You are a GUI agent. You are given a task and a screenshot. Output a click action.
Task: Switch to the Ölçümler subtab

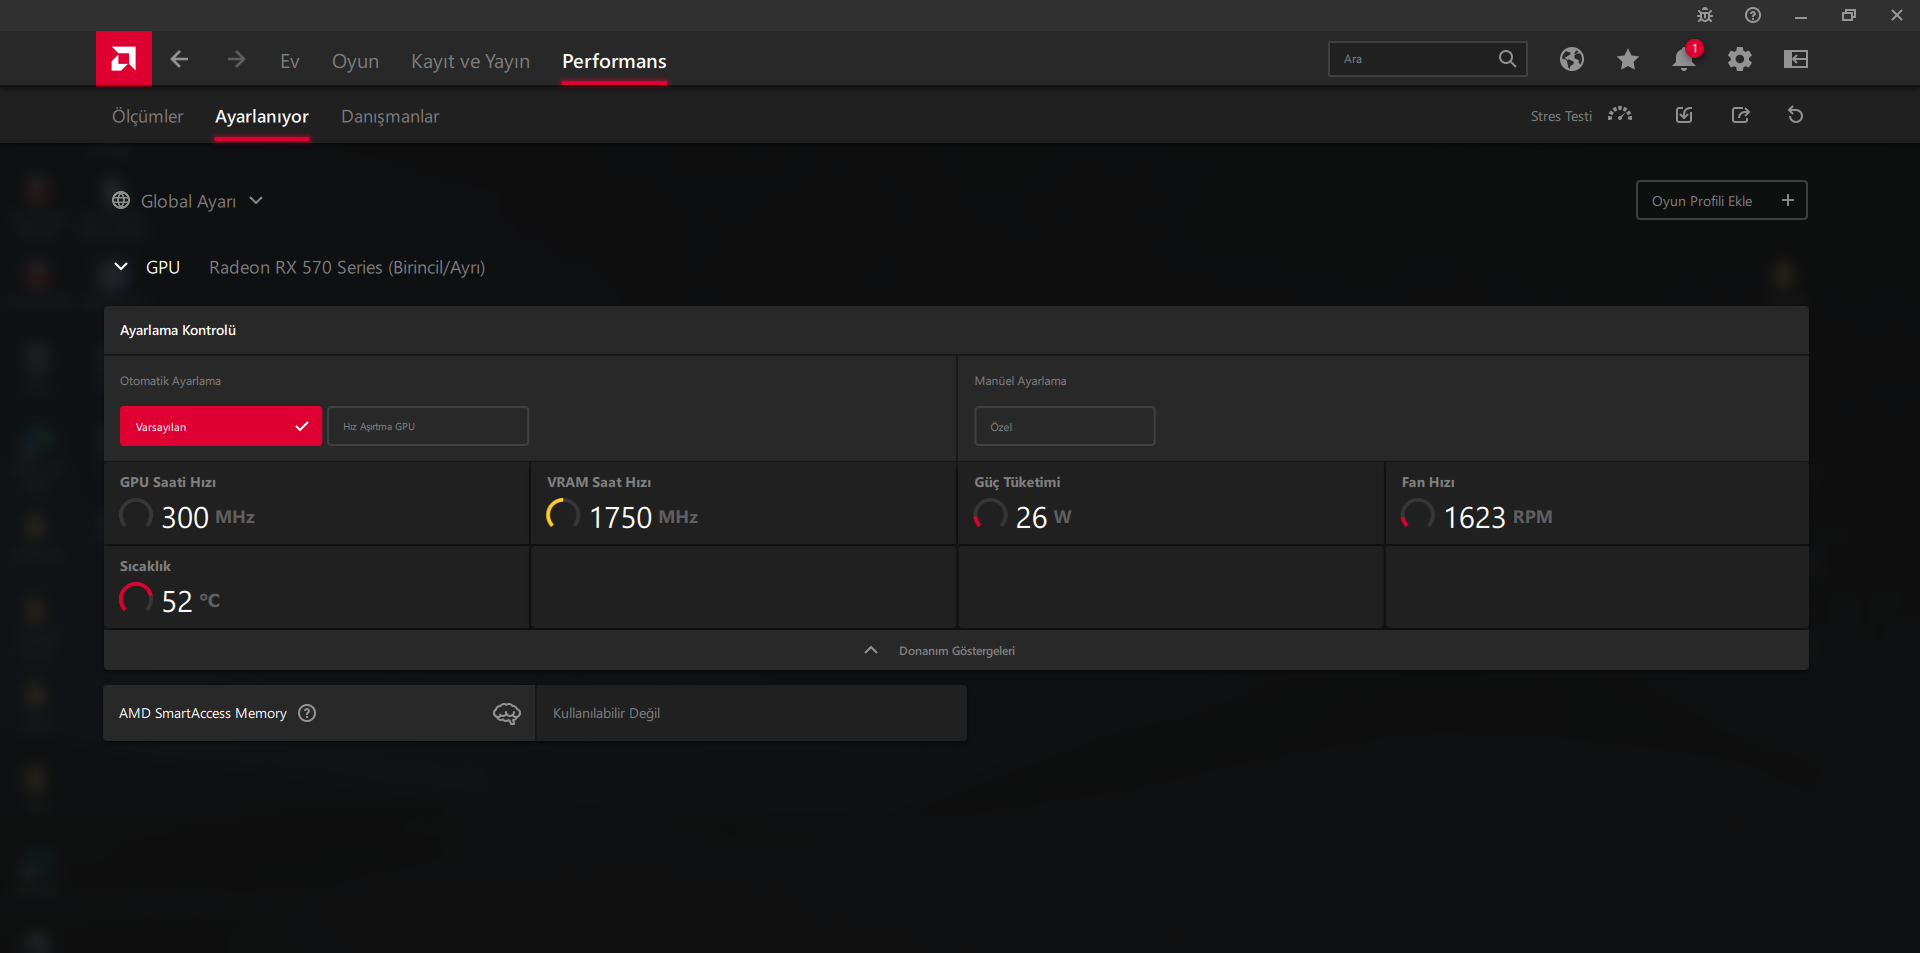147,116
